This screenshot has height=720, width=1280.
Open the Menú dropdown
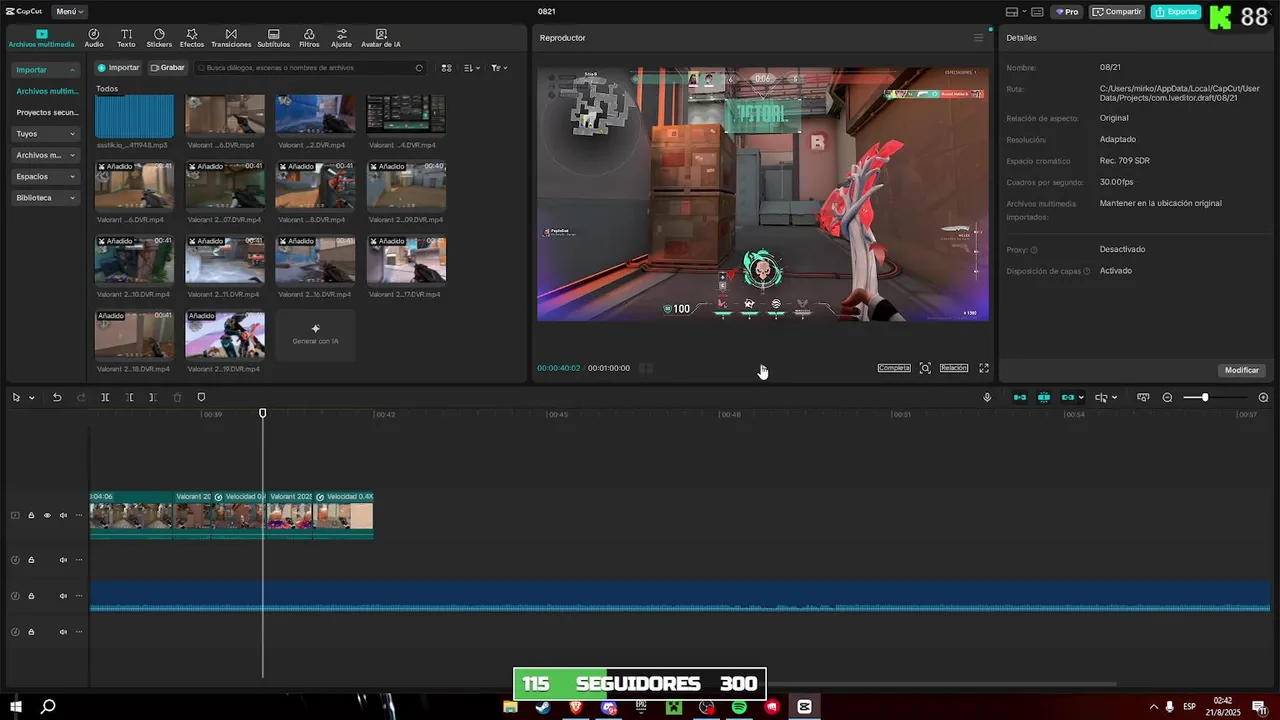click(x=69, y=12)
